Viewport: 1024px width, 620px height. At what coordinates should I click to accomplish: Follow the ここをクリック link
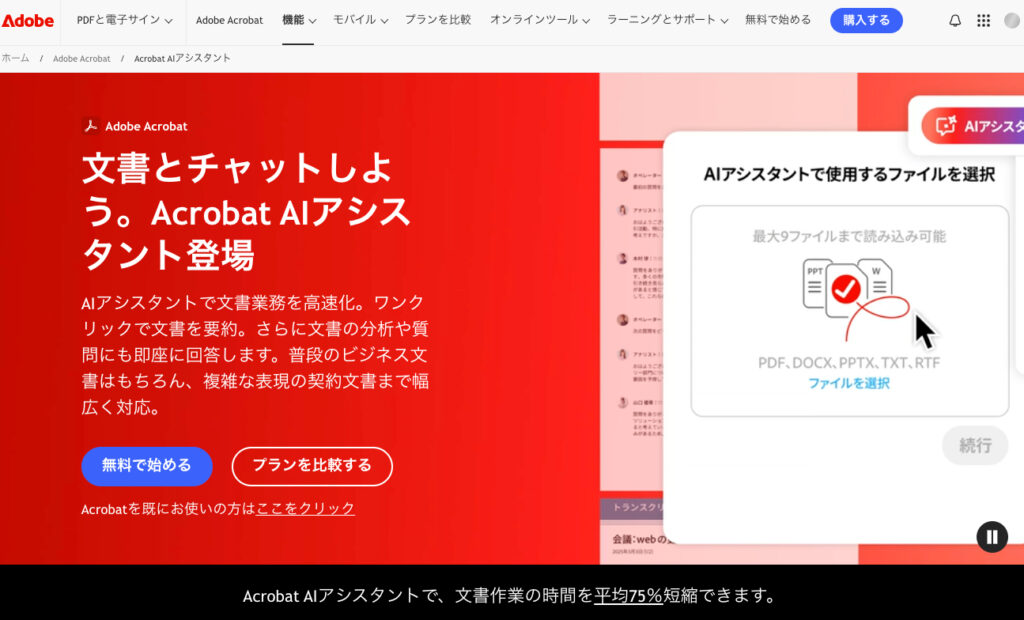tap(306, 508)
